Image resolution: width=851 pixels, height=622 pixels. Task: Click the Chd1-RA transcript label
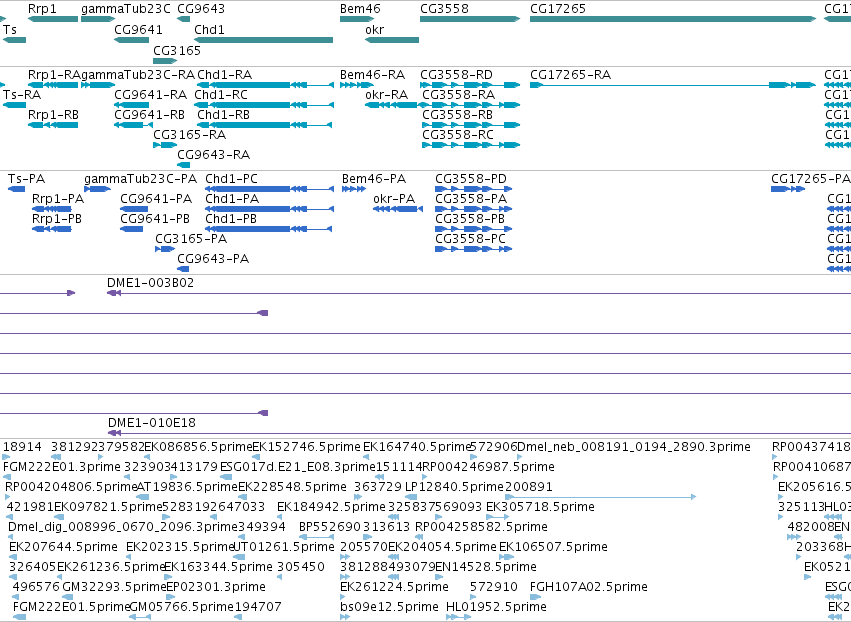(x=225, y=74)
